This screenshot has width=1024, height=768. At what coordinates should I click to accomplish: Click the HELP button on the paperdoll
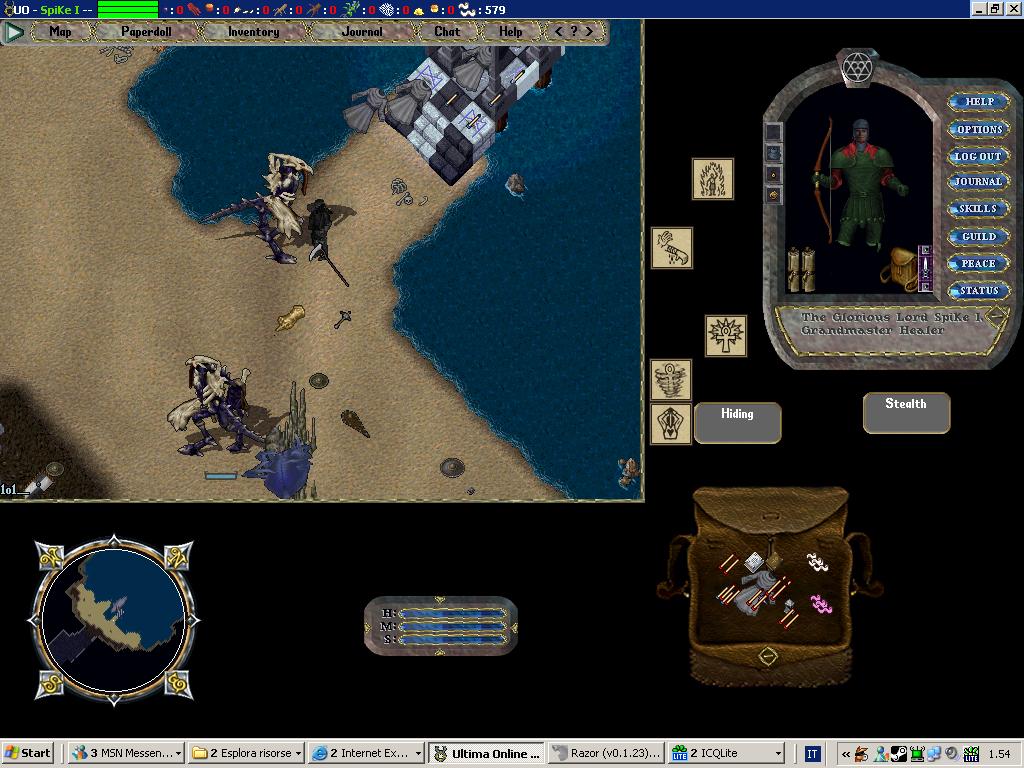[979, 102]
